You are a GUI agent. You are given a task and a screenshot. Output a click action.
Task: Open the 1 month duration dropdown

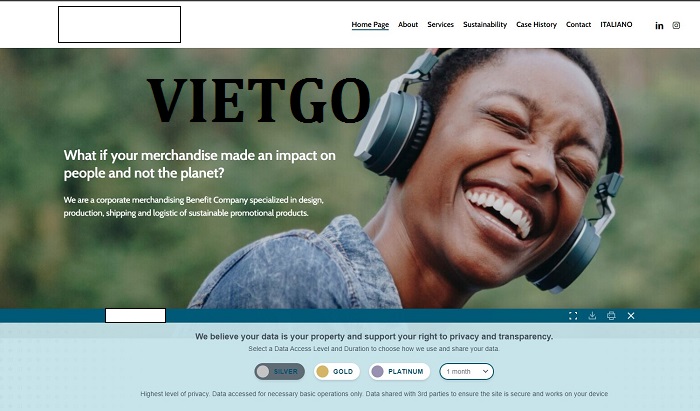tap(467, 371)
